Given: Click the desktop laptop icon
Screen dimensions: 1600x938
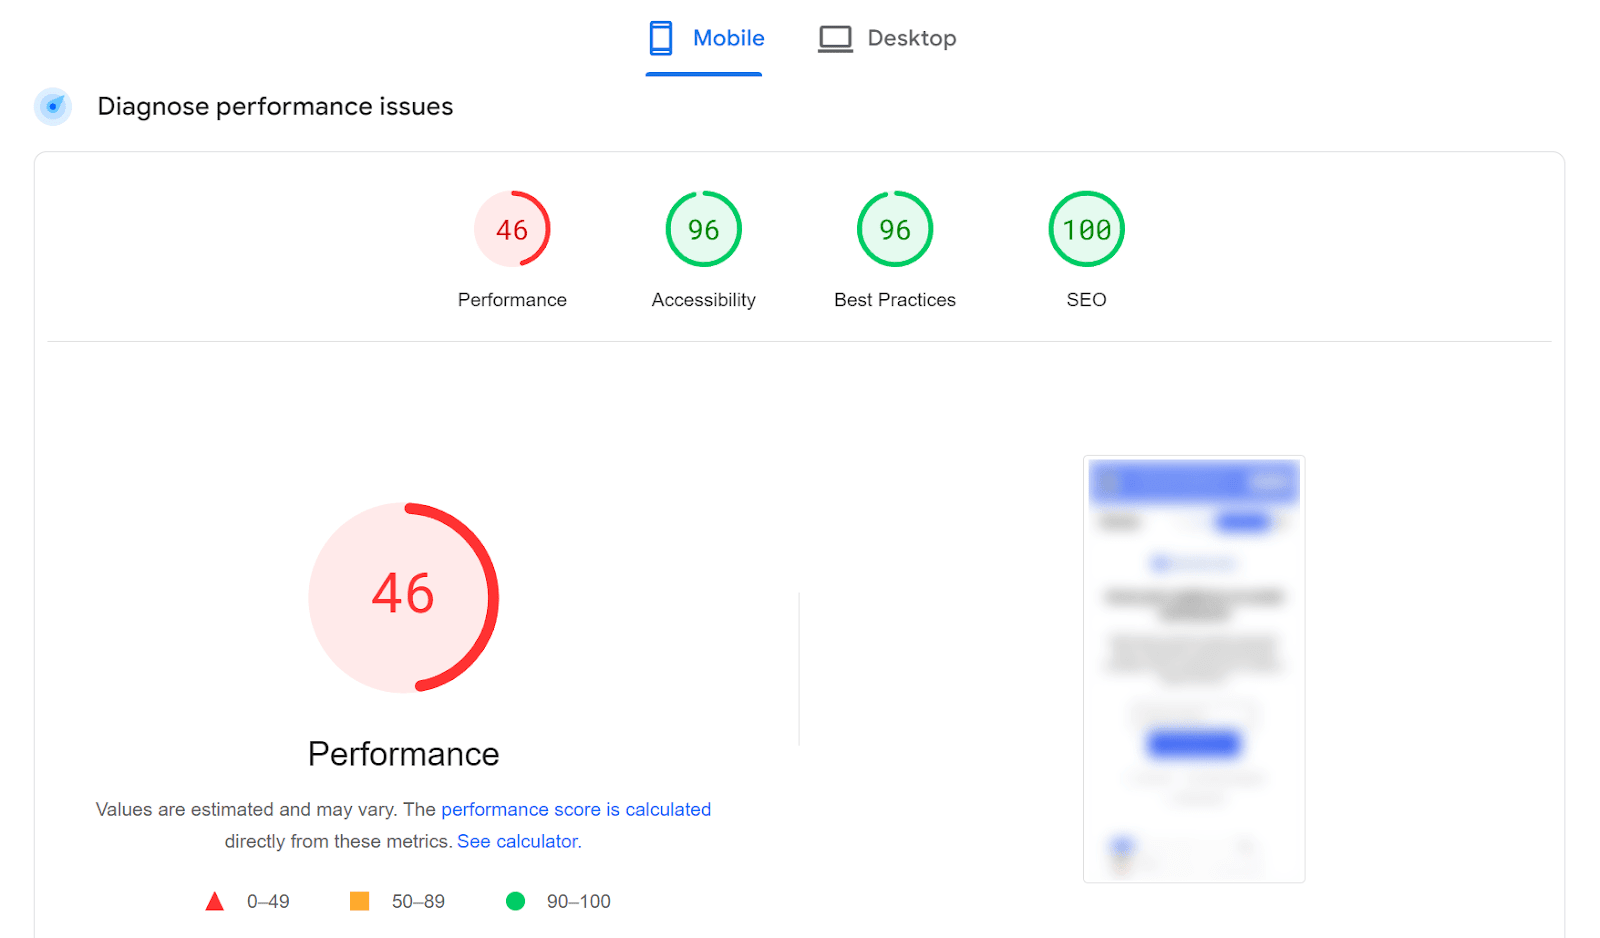Looking at the screenshot, I should 835,39.
